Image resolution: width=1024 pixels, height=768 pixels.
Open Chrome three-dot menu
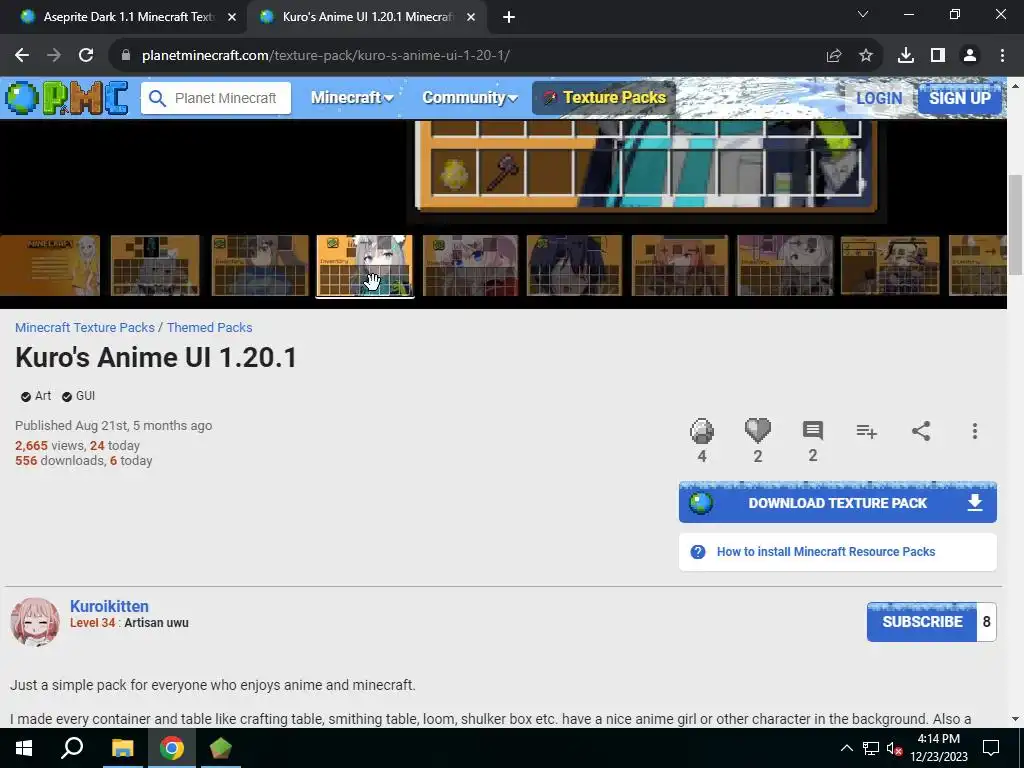click(x=1002, y=56)
